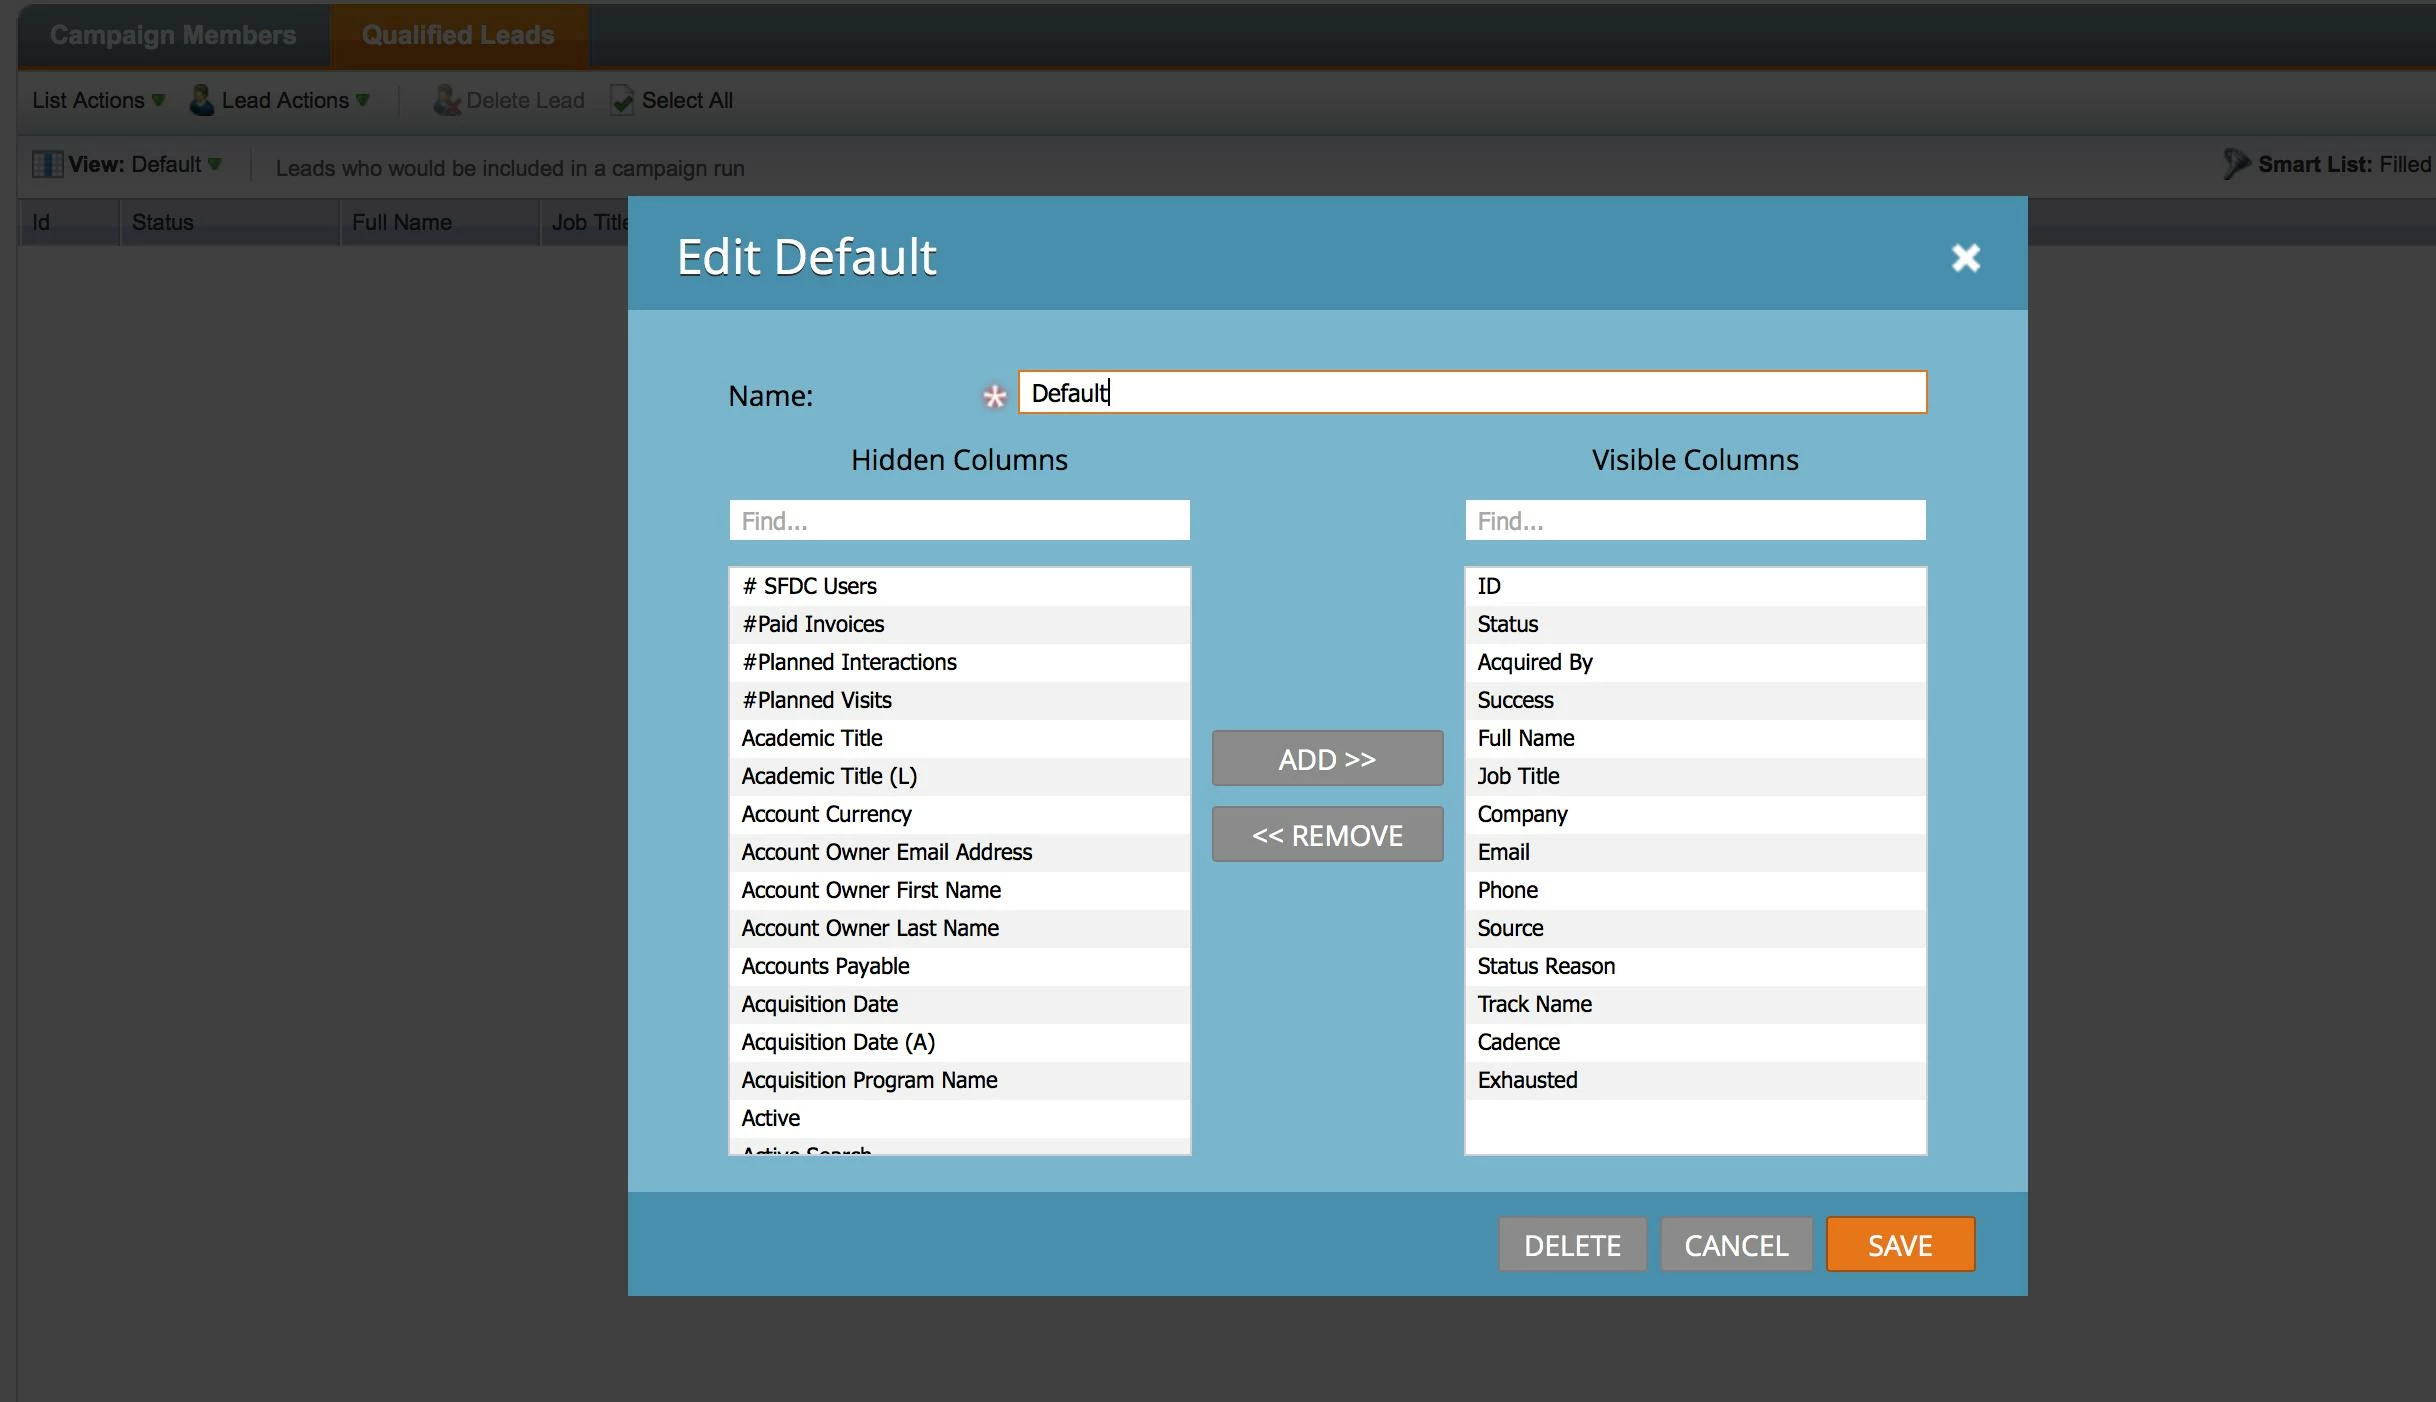Click the orange SAVE button
The height and width of the screenshot is (1402, 2436).
(x=1900, y=1245)
